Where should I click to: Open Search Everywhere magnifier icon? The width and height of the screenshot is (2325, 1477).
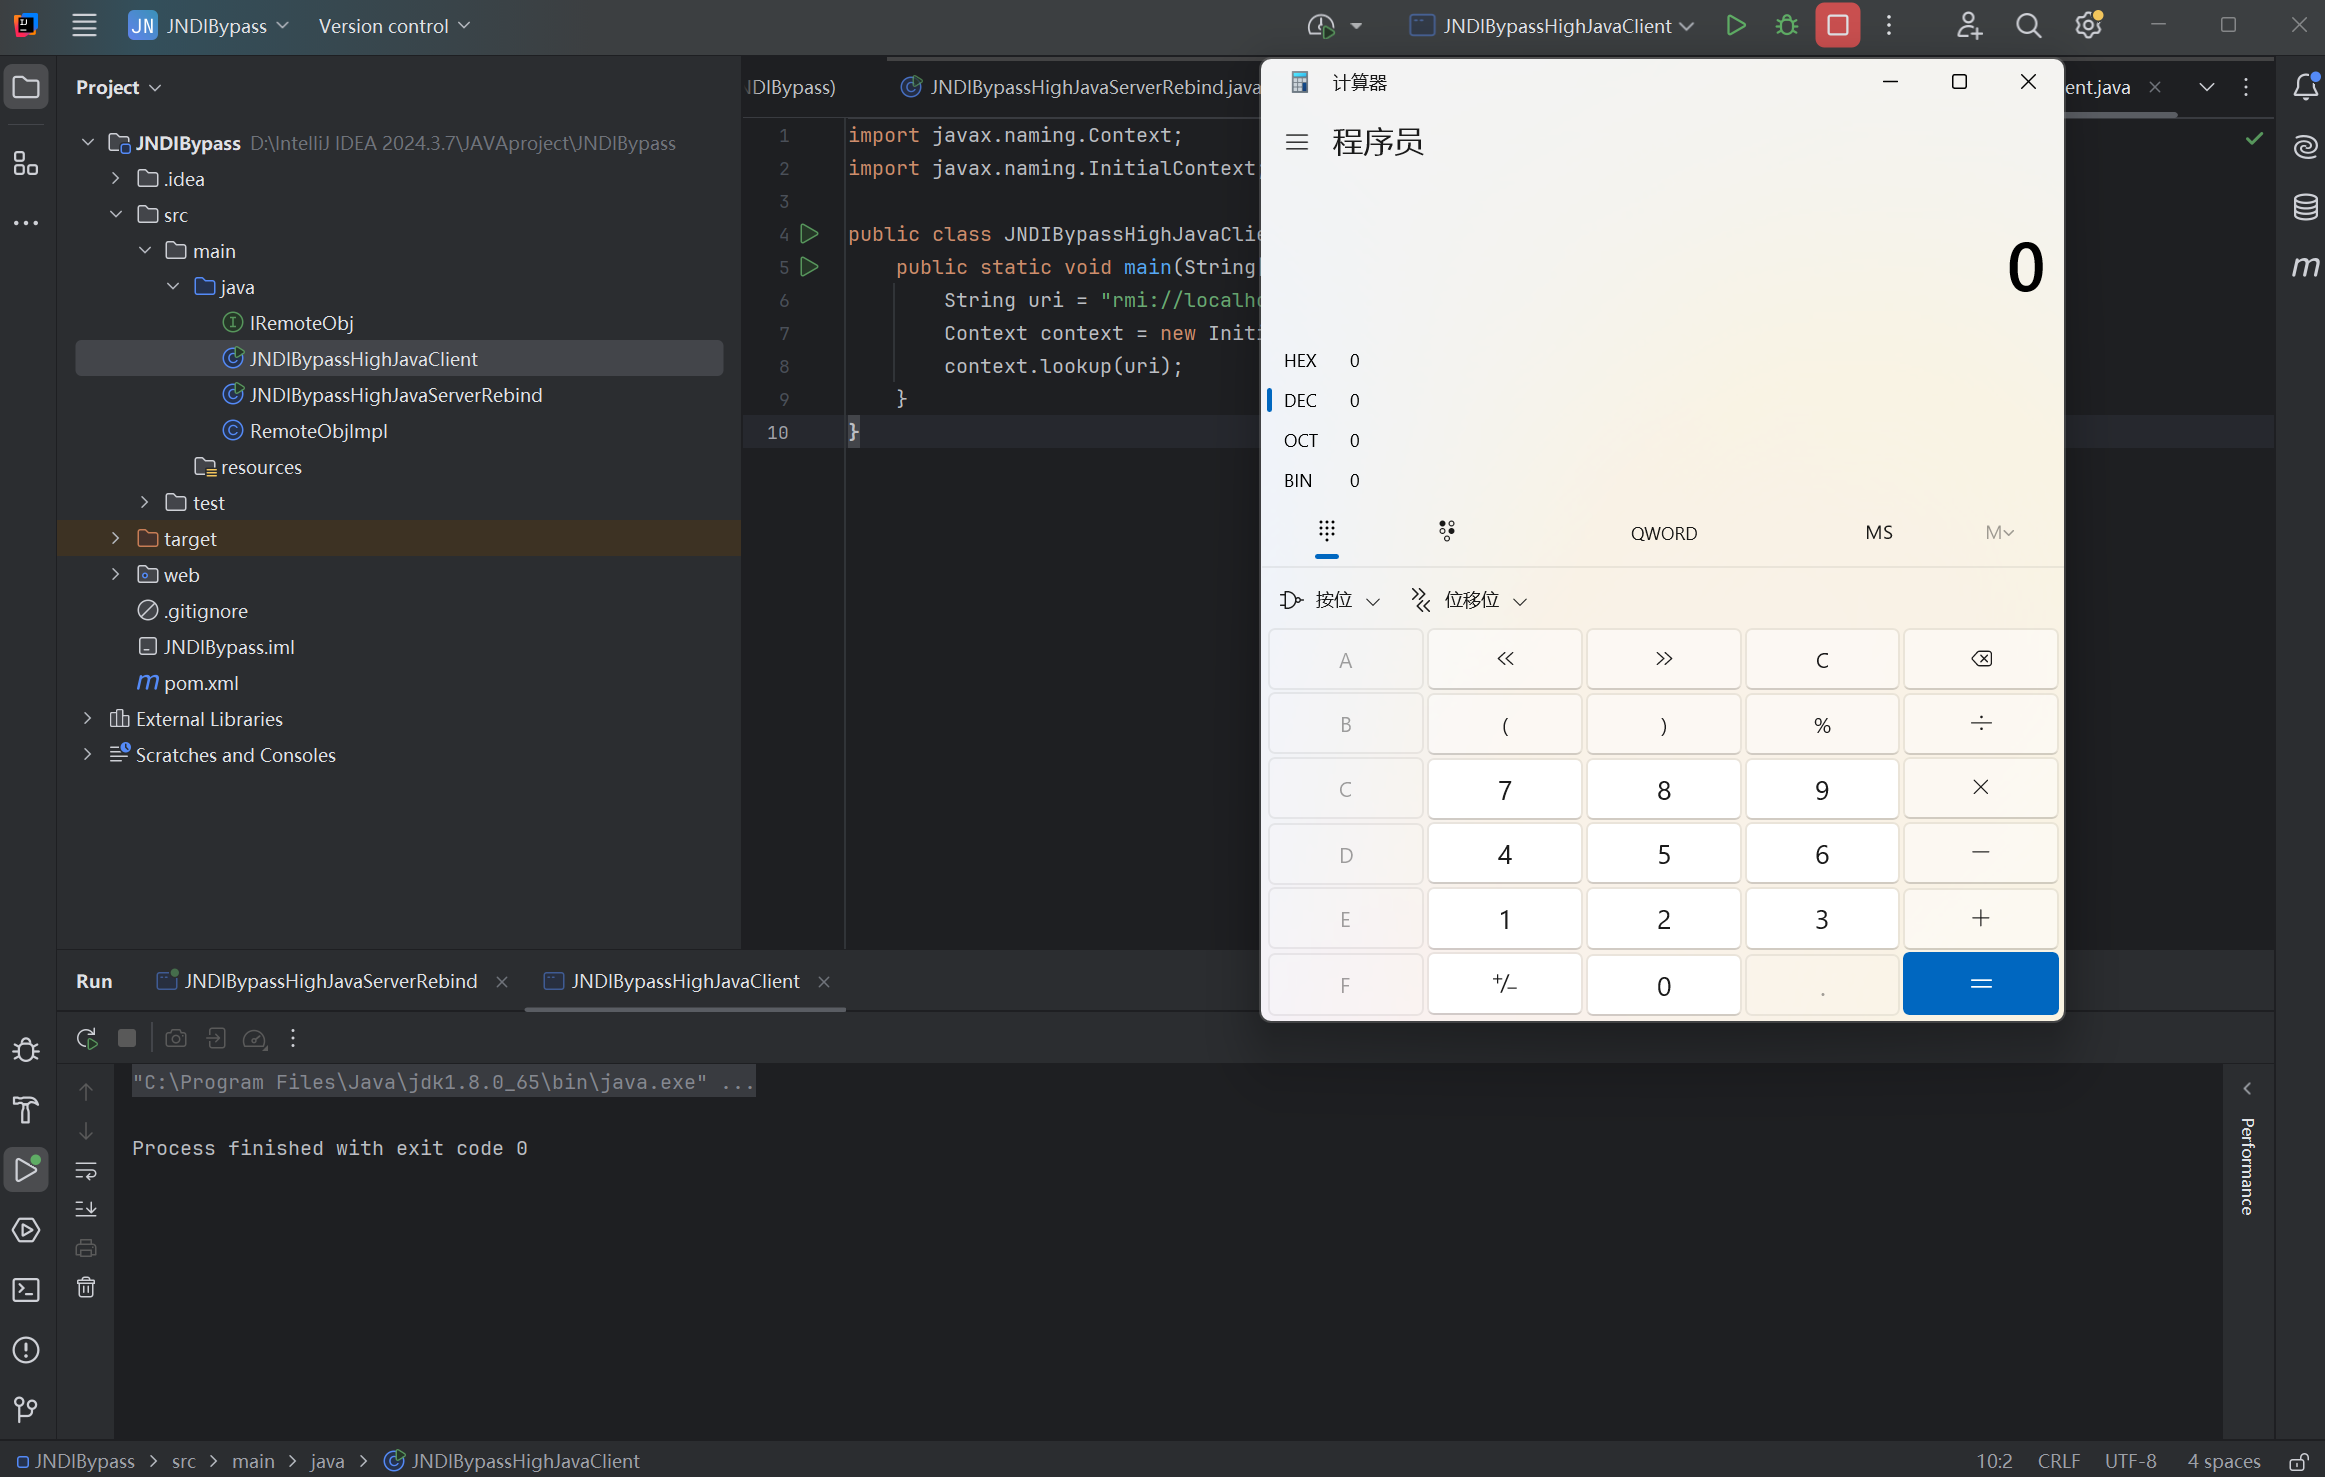coord(2029,26)
